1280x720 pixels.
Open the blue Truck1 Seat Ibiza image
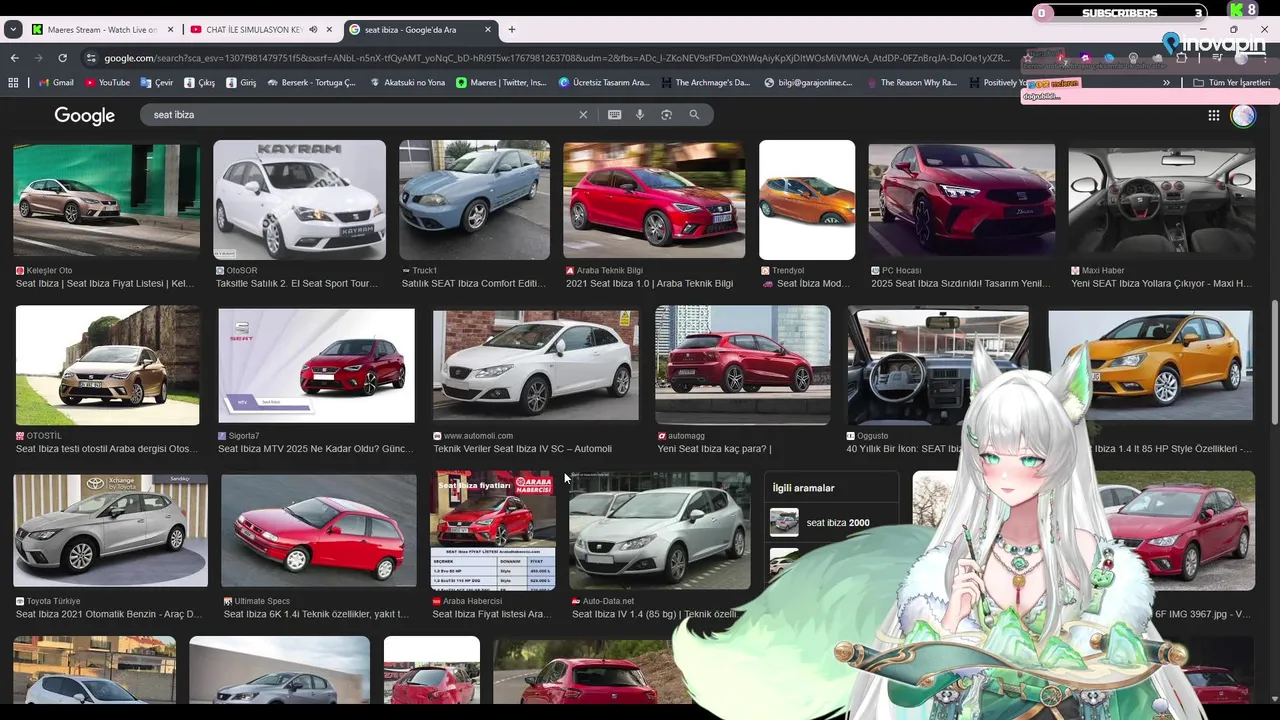474,200
